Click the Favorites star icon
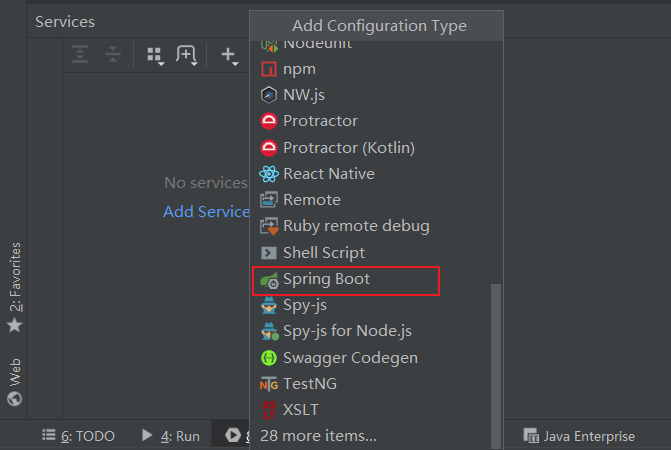Image resolution: width=671 pixels, height=450 pixels. tap(15, 325)
